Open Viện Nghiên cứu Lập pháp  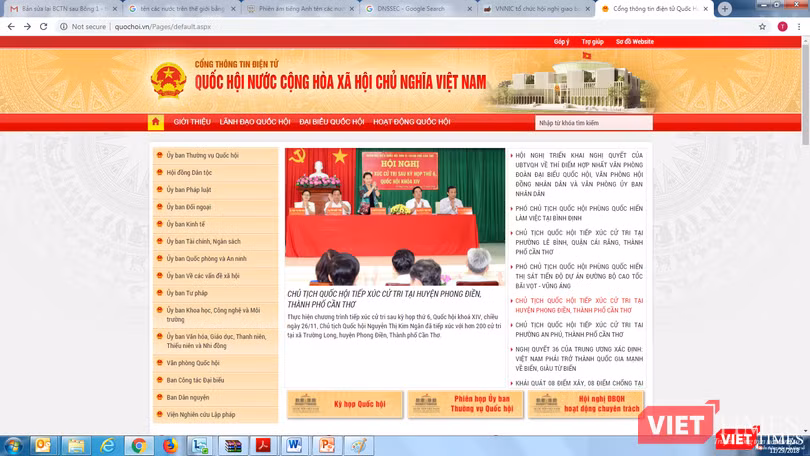(x=200, y=415)
